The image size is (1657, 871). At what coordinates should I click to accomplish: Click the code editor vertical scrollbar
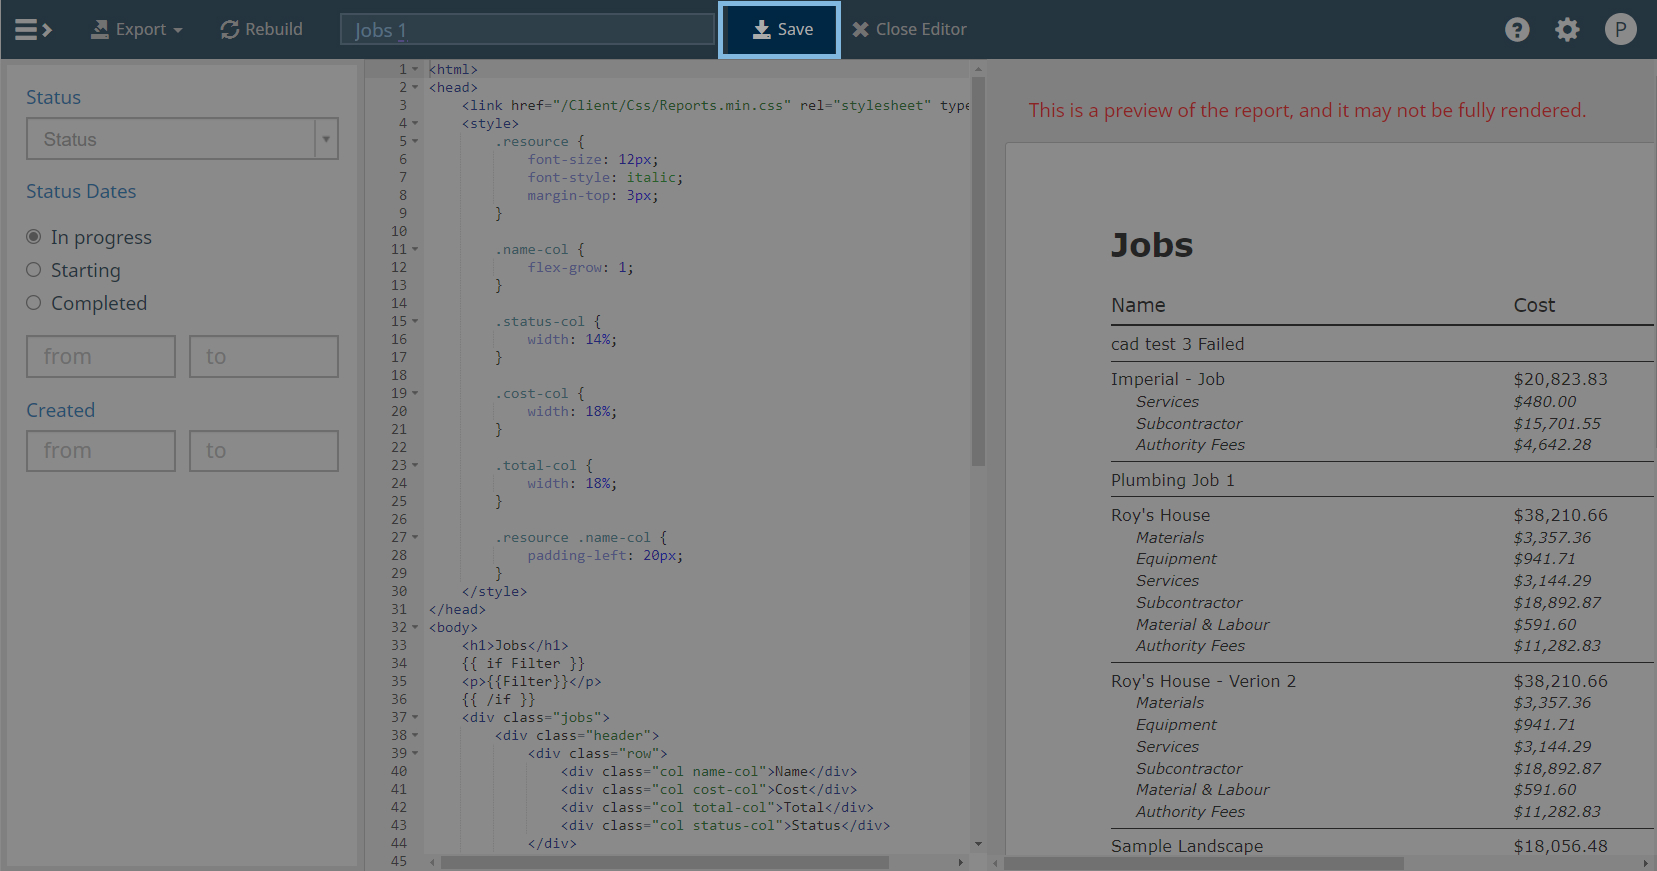pos(978,271)
